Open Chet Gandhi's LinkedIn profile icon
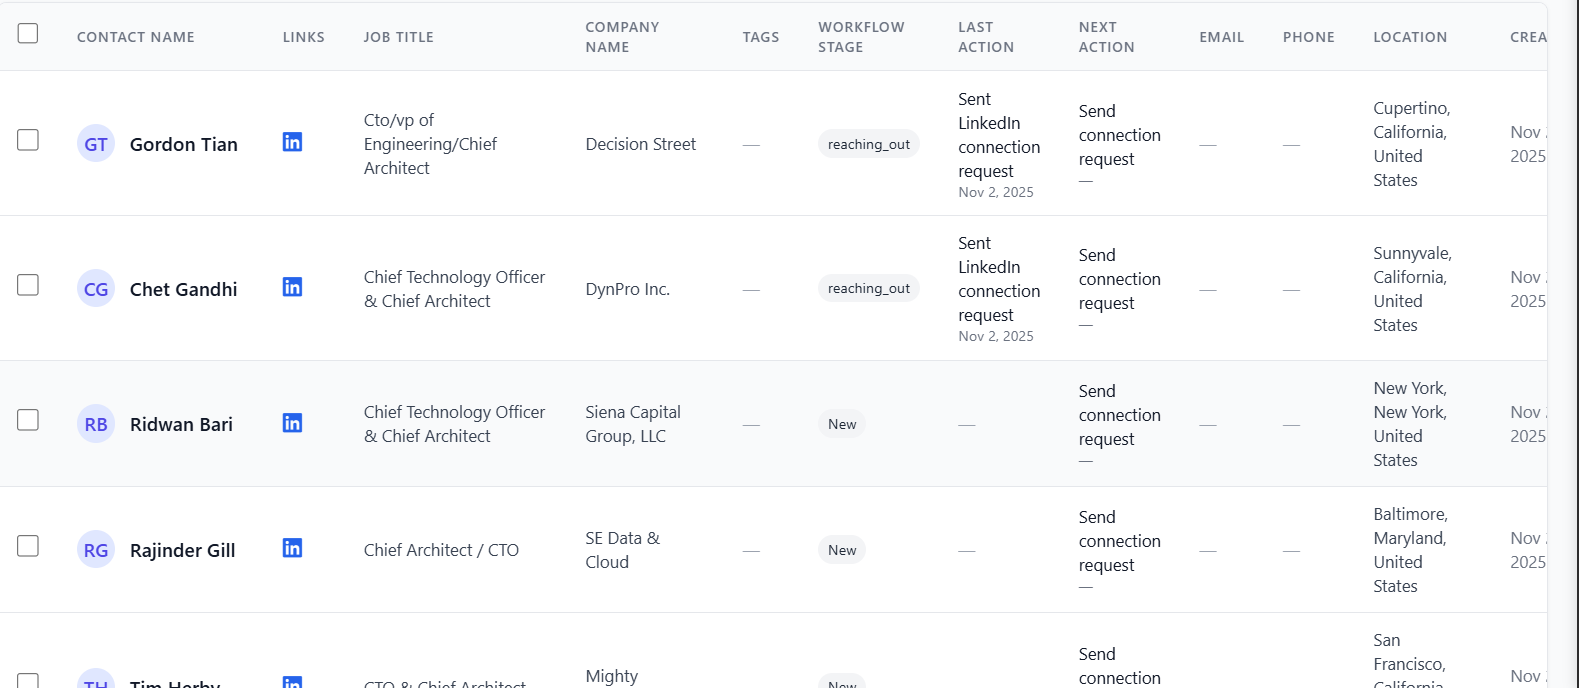 [x=292, y=287]
